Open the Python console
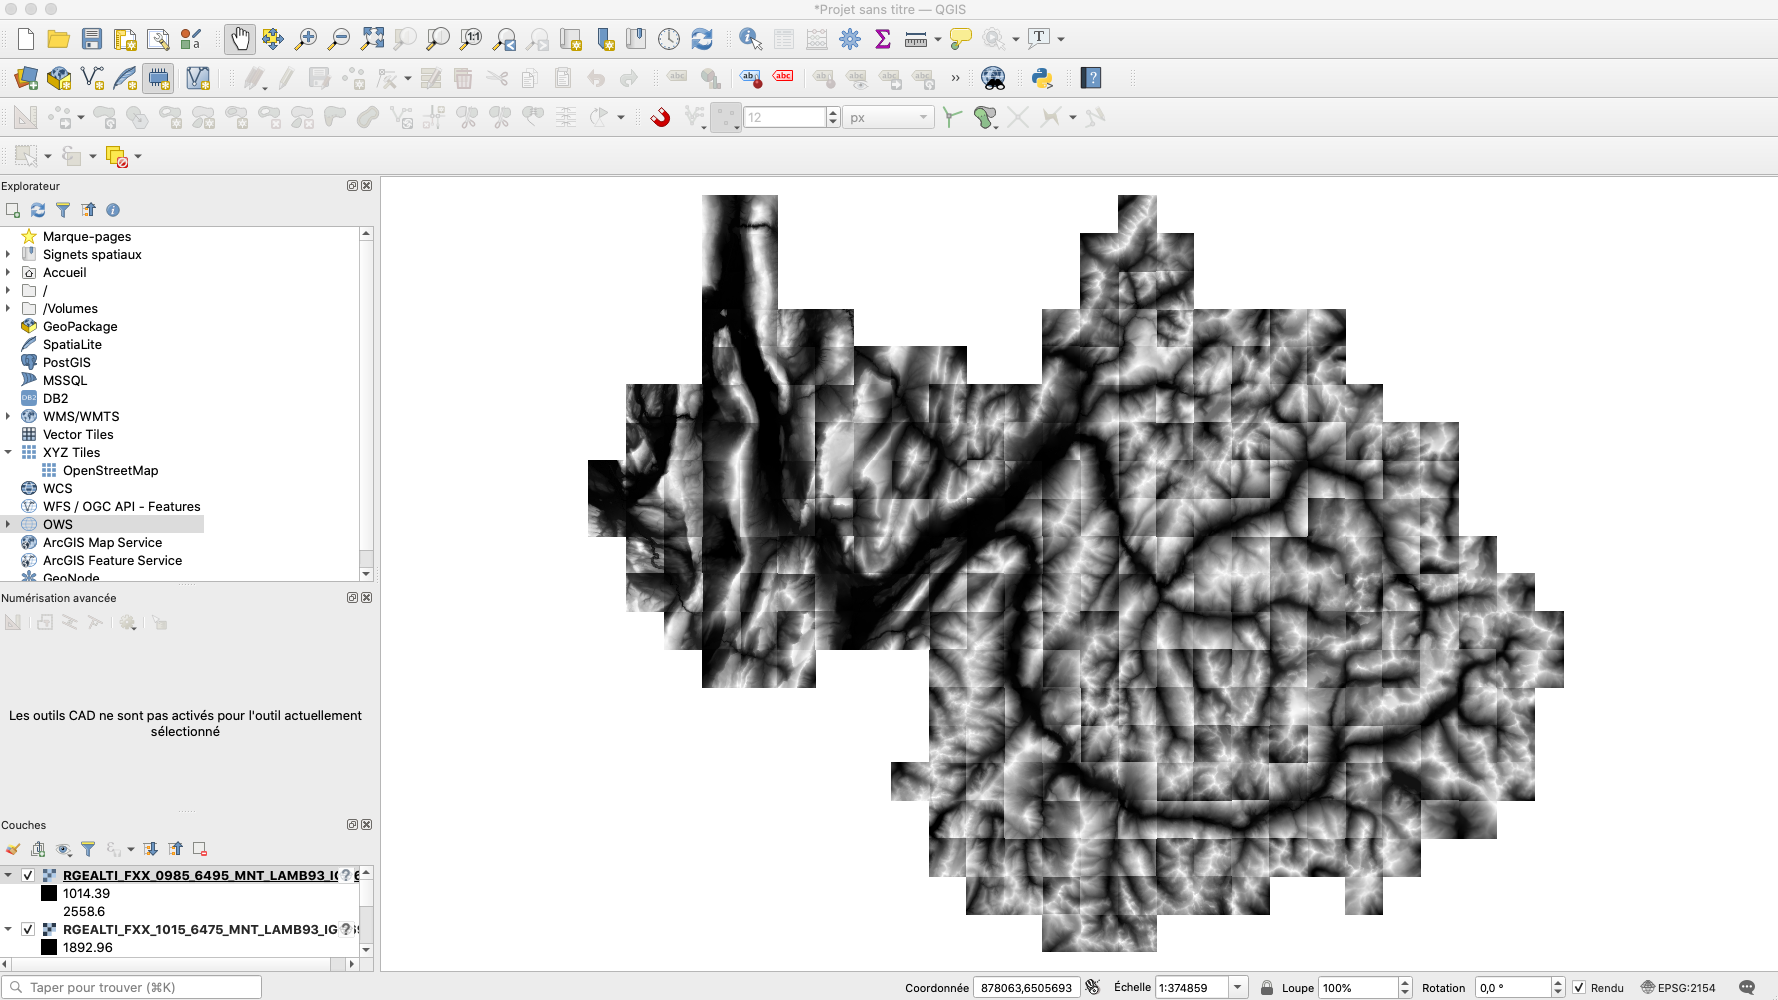The height and width of the screenshot is (1000, 1778). tap(1042, 78)
